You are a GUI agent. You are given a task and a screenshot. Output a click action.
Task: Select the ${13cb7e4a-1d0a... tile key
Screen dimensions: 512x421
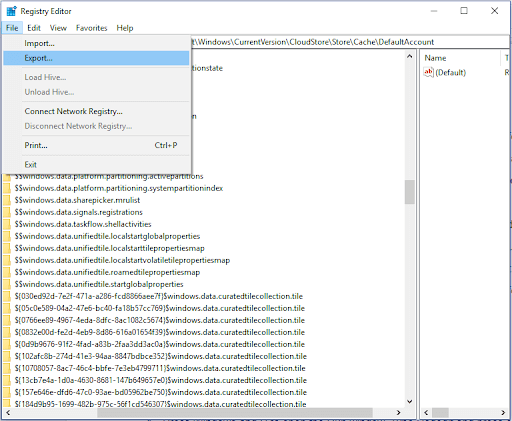point(160,380)
